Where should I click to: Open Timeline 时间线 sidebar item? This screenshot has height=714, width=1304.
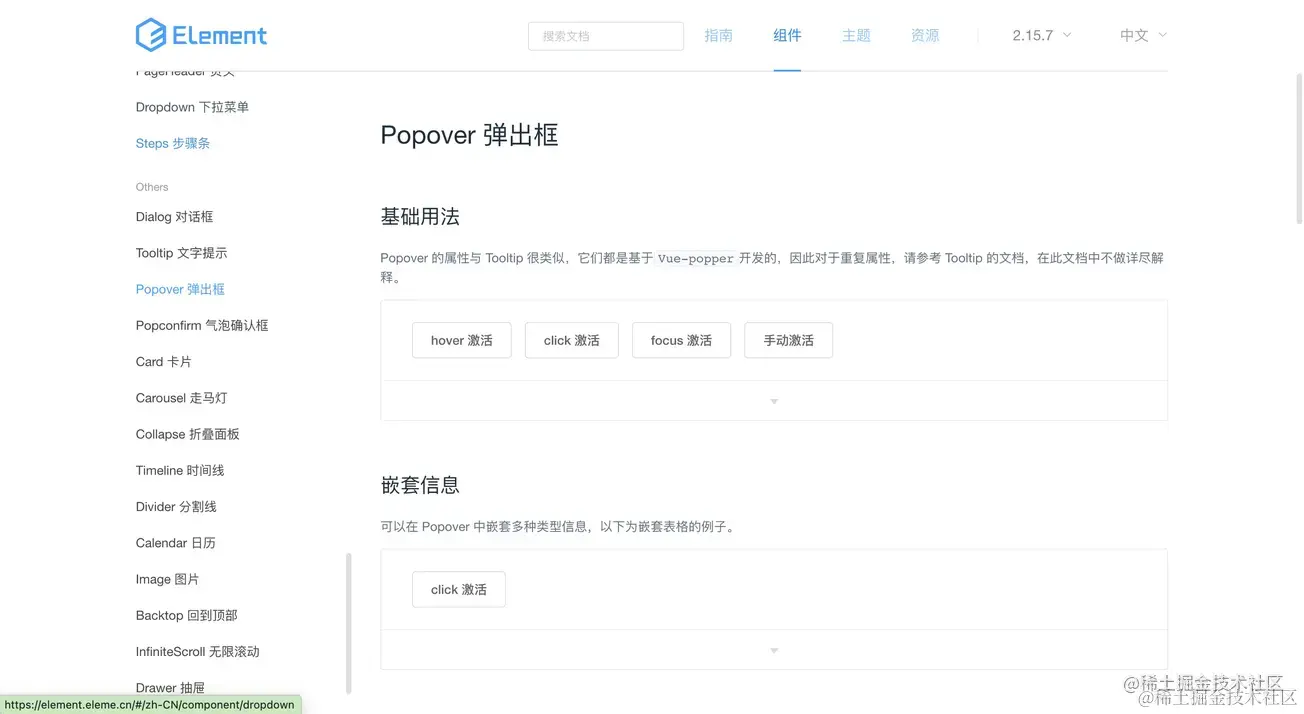coord(180,470)
